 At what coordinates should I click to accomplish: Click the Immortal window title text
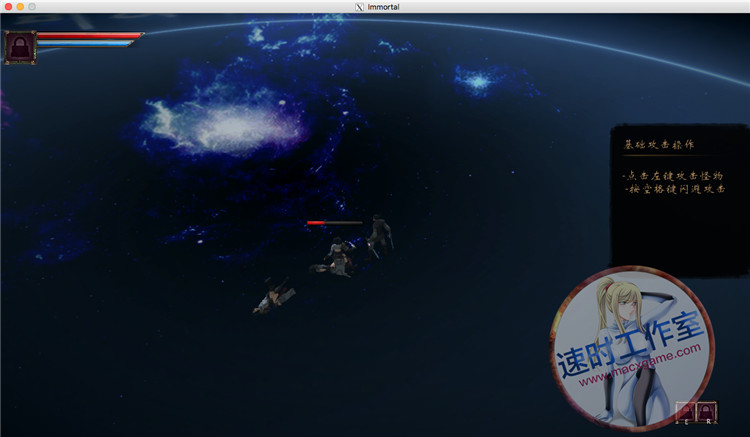pyautogui.click(x=383, y=7)
